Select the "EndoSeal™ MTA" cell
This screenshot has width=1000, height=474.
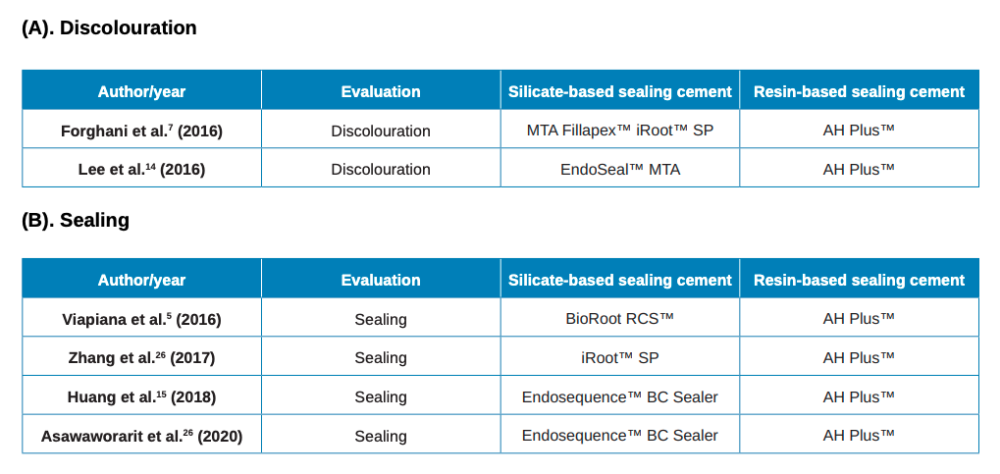[x=620, y=169]
